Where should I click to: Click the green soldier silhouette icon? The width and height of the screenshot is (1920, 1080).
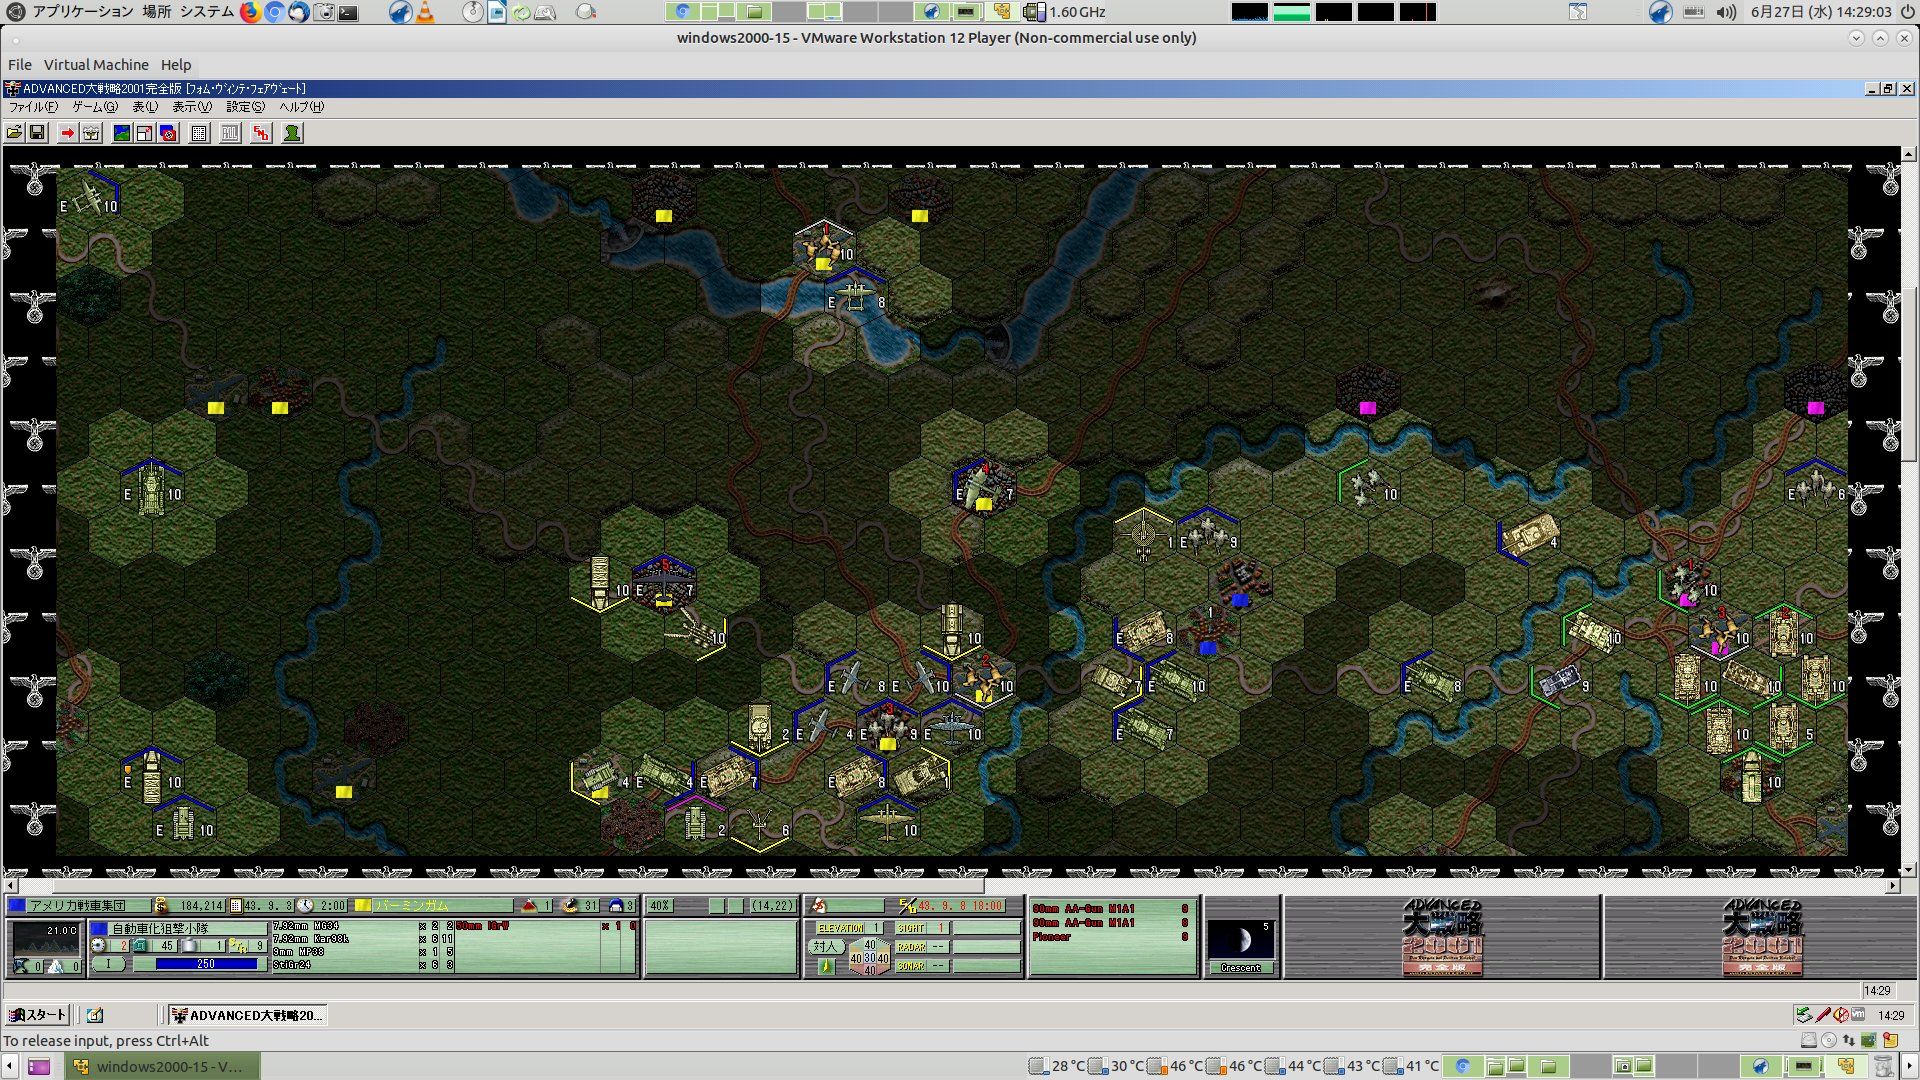(292, 133)
